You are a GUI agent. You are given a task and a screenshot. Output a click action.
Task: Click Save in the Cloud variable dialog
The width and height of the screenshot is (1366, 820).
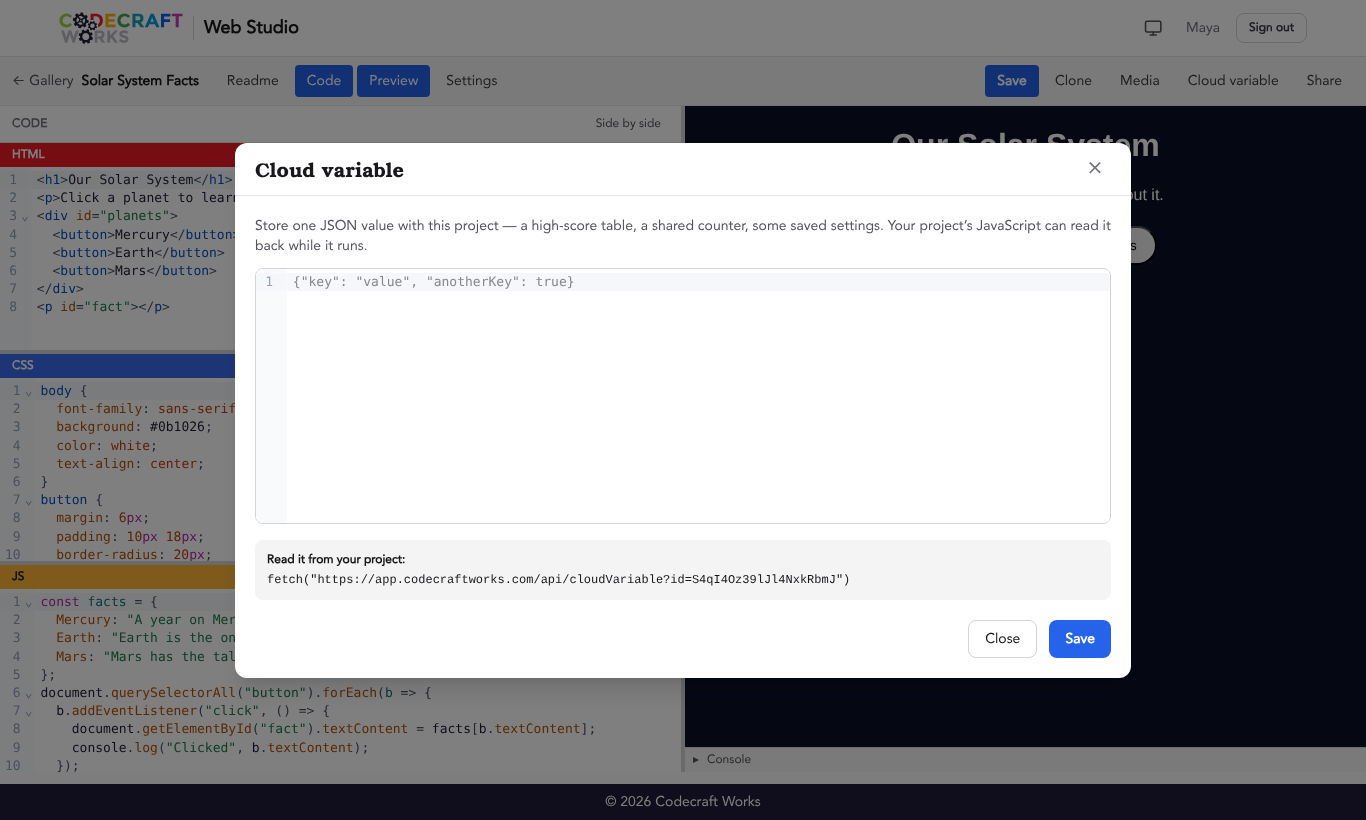click(x=1079, y=639)
